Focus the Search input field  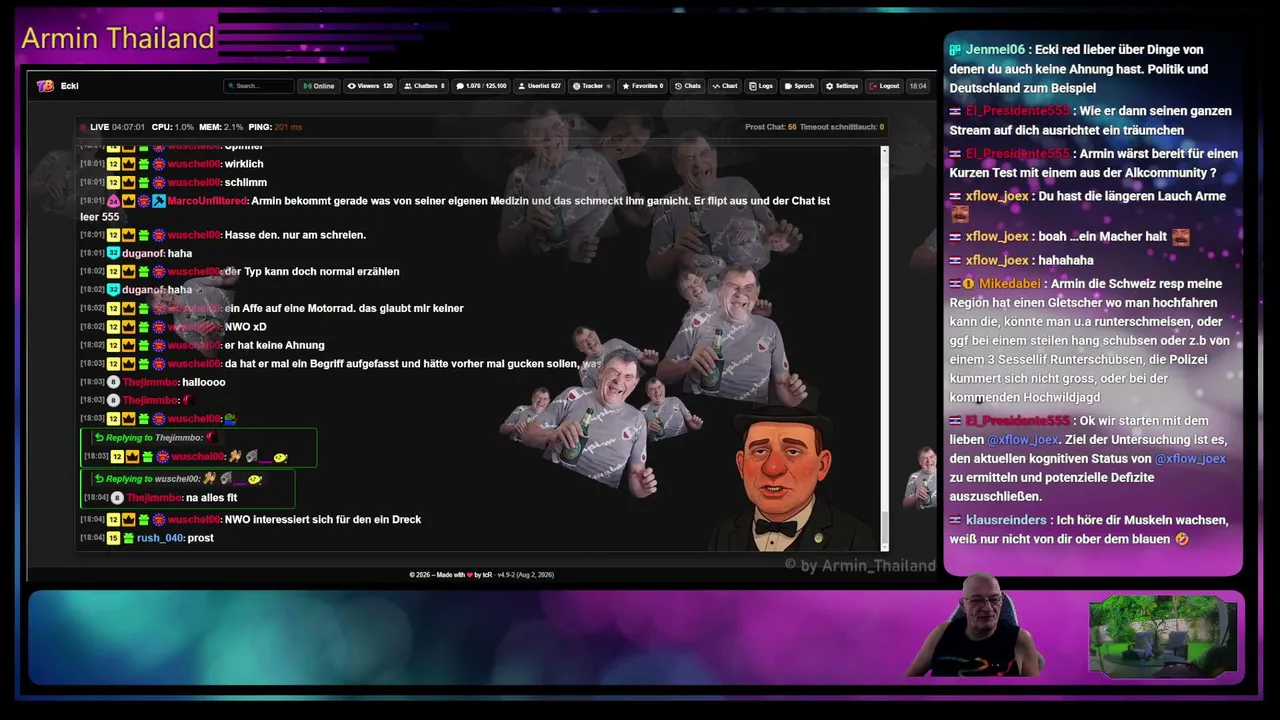click(x=259, y=86)
